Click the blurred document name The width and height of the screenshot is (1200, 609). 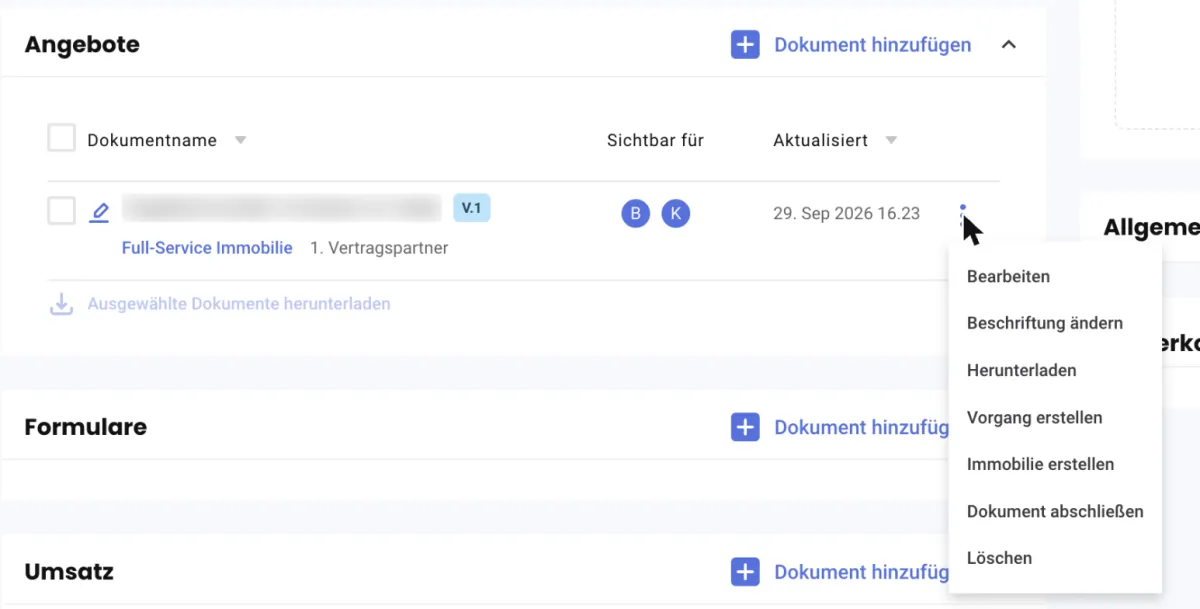coord(282,208)
